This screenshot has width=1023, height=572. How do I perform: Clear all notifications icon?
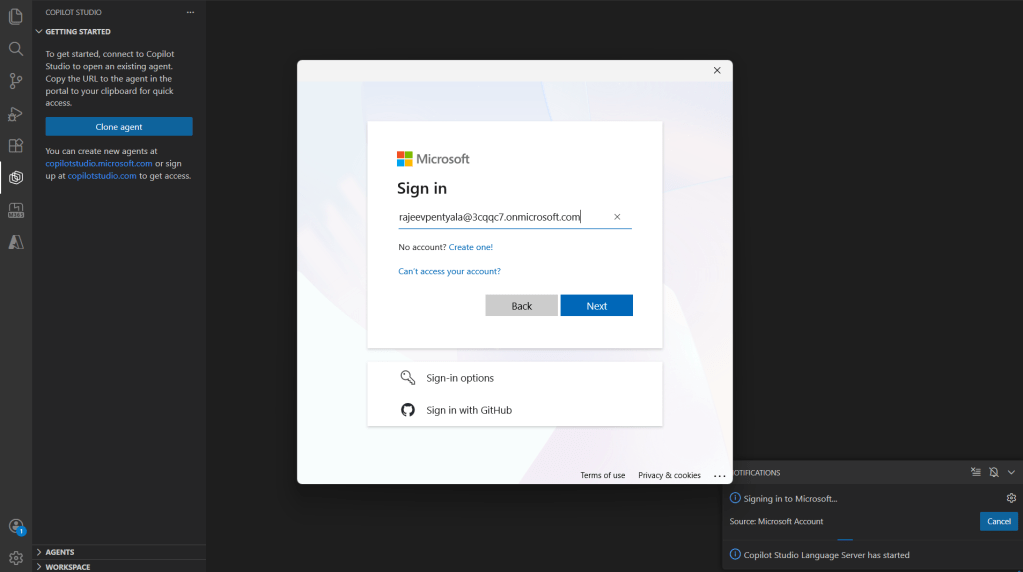coord(976,472)
